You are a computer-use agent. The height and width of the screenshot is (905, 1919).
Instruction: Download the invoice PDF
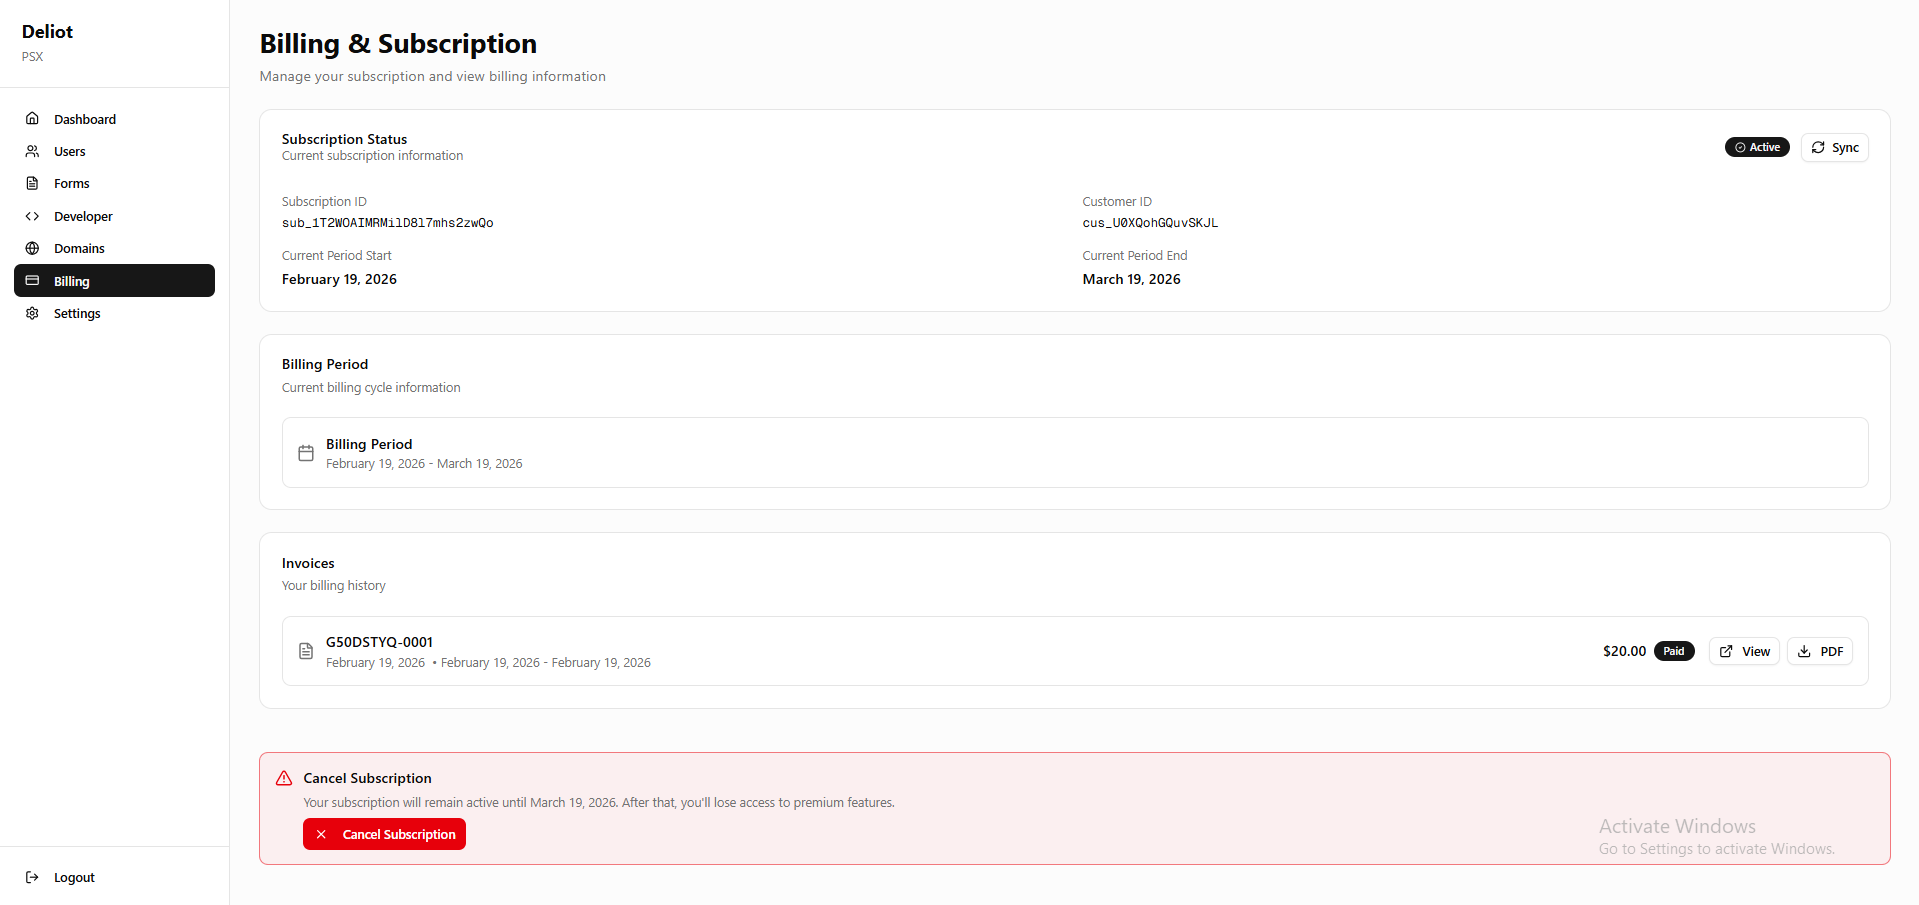[x=1820, y=651]
